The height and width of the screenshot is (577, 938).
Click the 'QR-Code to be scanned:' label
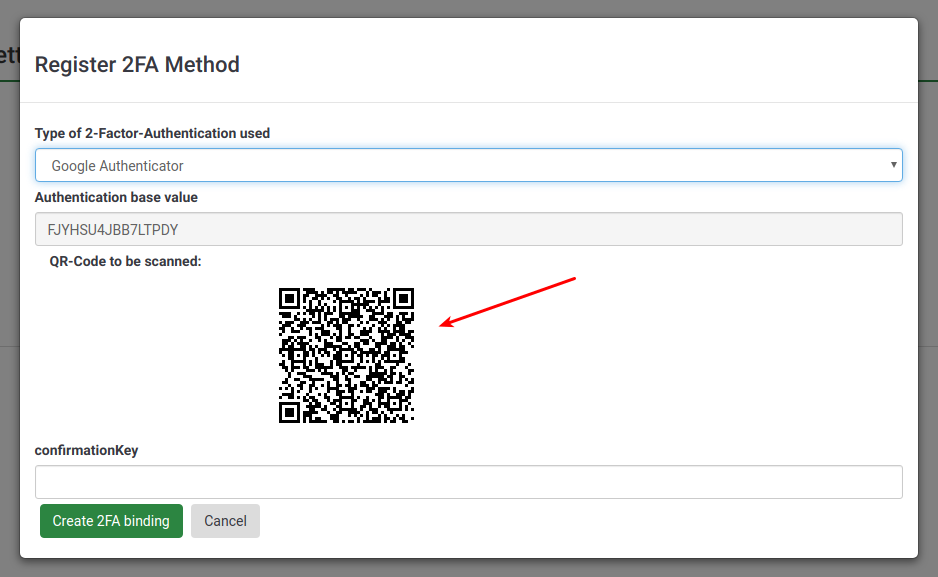(x=125, y=261)
